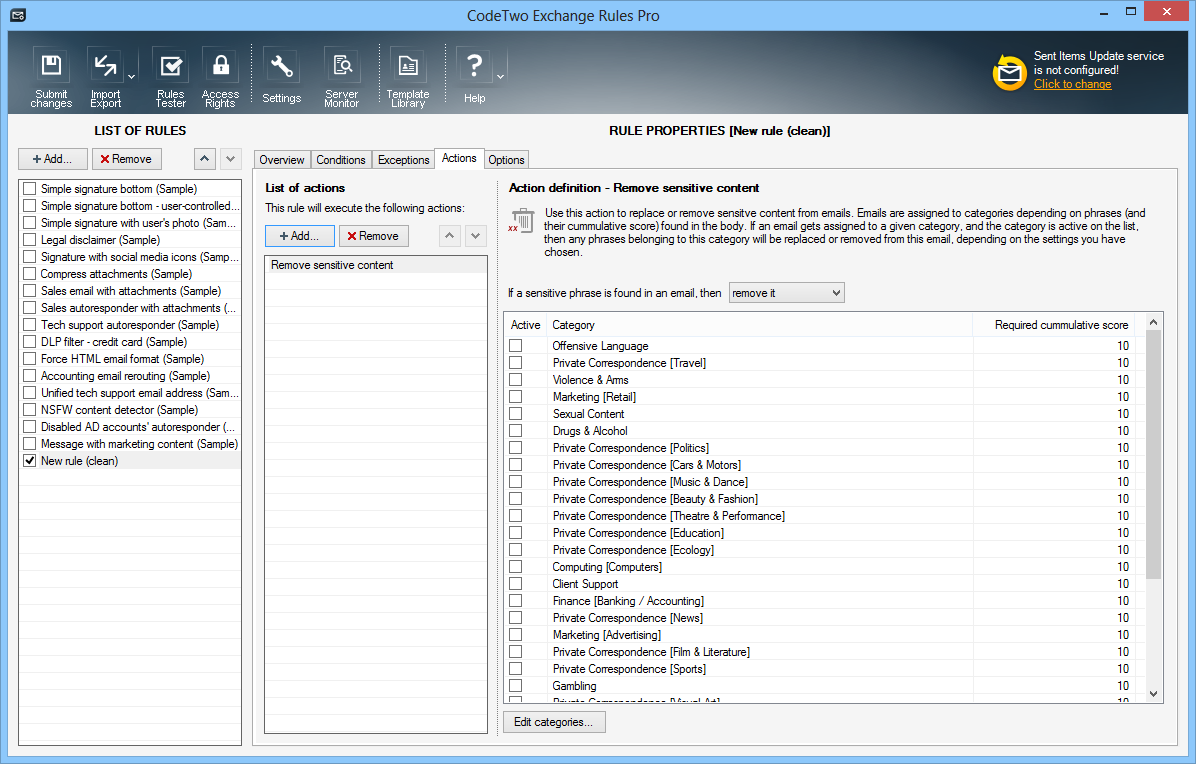Click the Required cummulative score column header
The image size is (1196, 764).
(1053, 325)
